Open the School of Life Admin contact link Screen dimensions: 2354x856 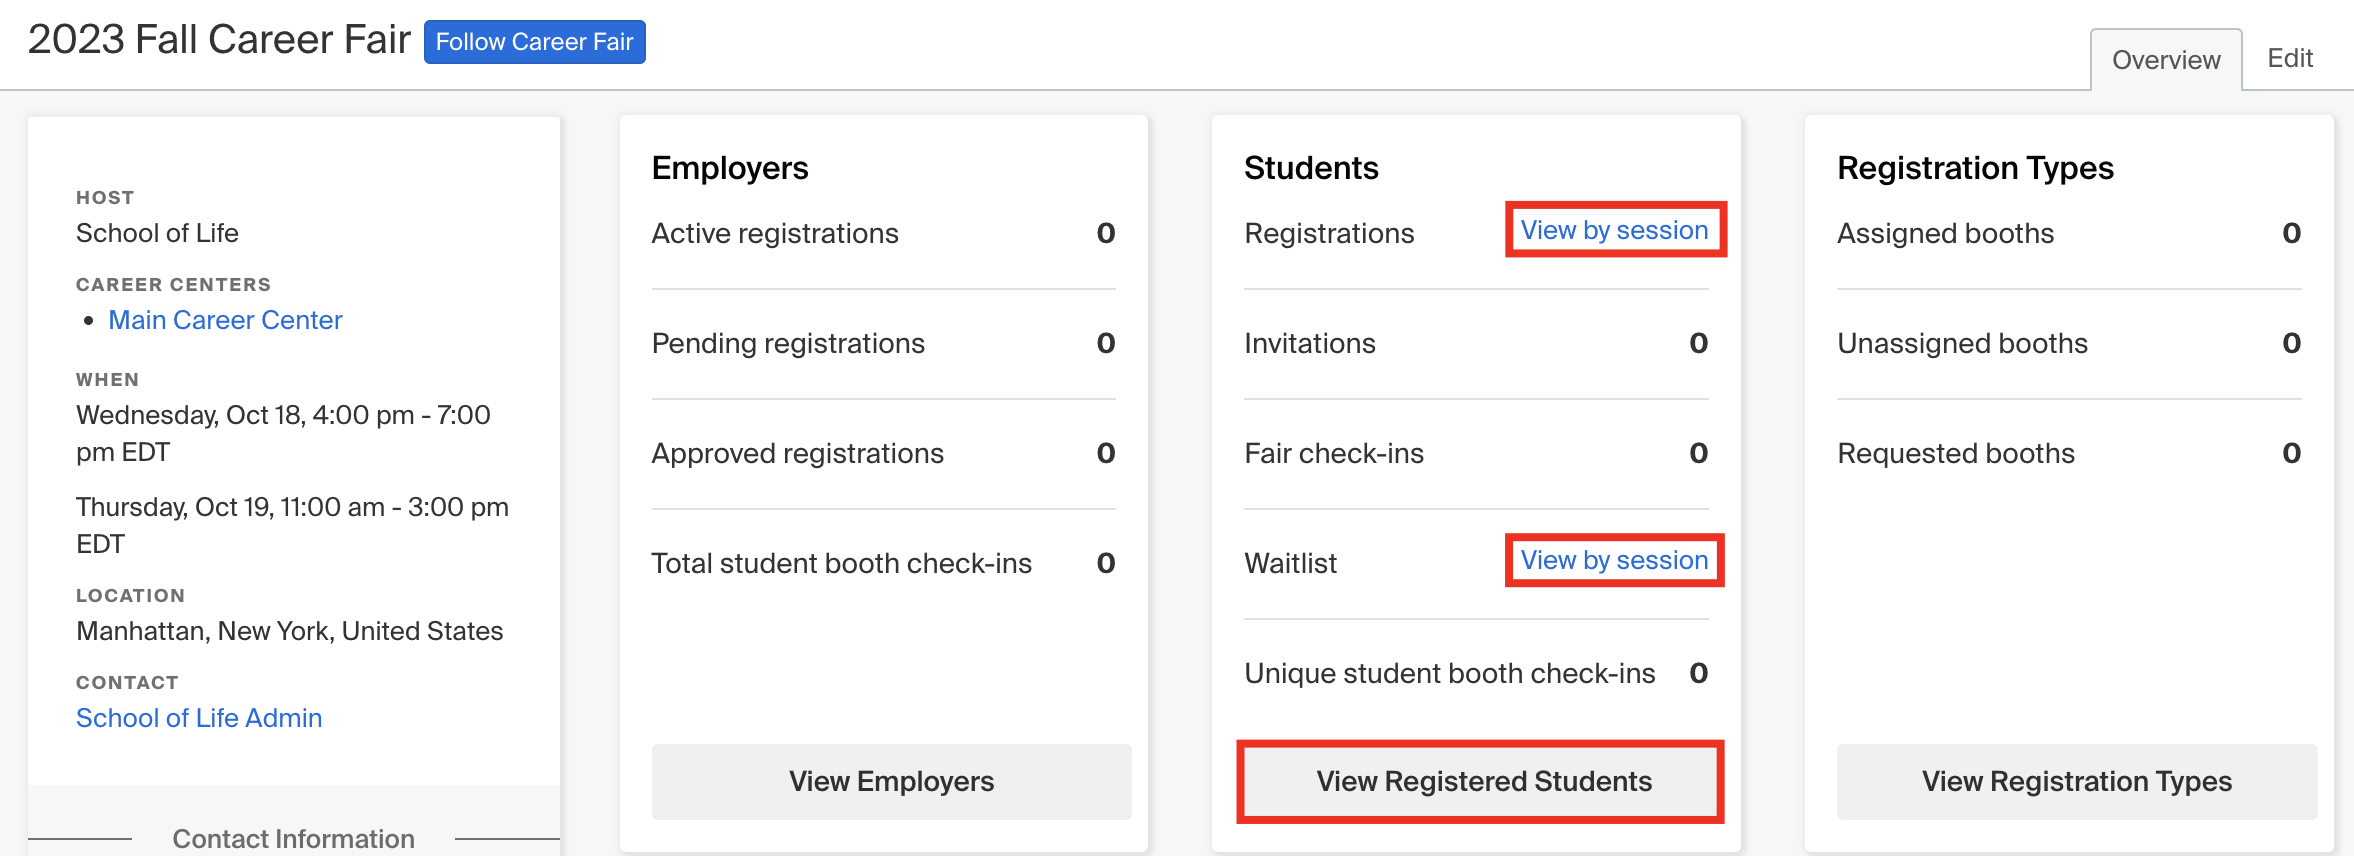tap(199, 718)
